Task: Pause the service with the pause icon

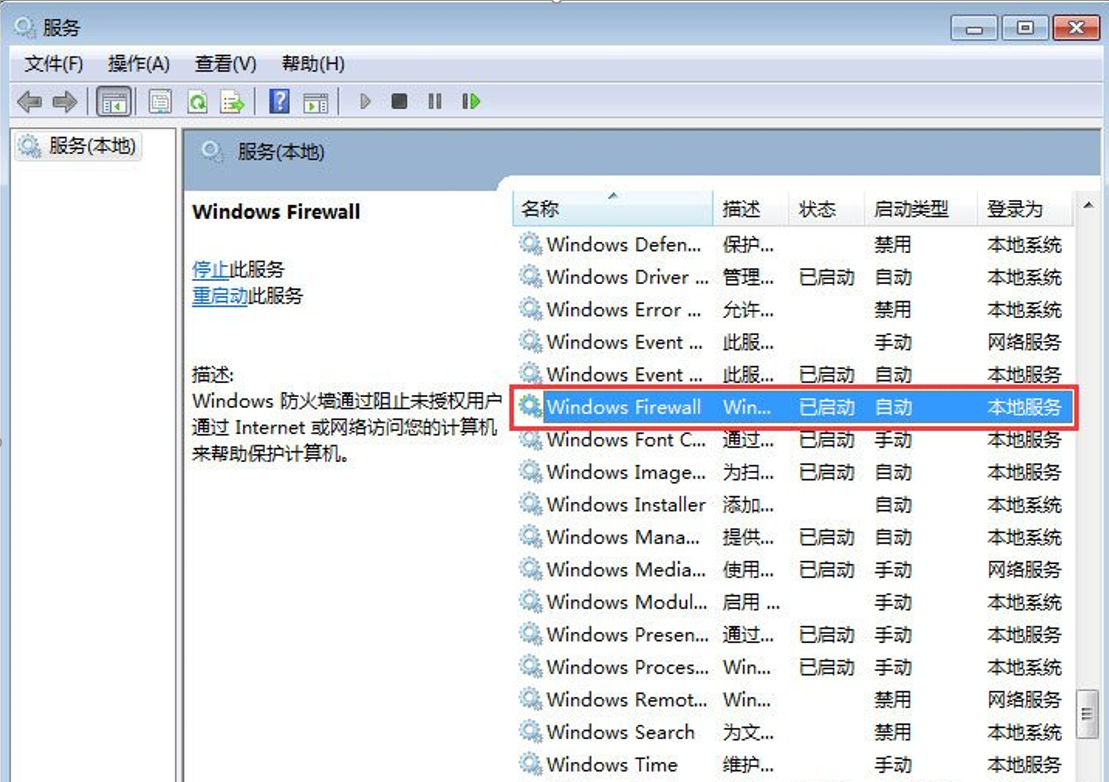Action: 435,101
